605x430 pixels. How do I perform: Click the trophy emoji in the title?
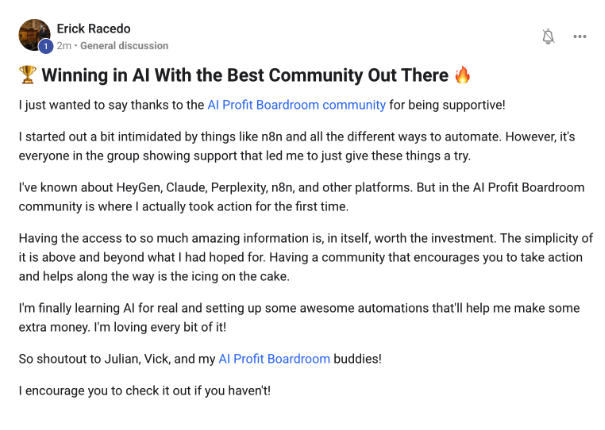point(28,75)
